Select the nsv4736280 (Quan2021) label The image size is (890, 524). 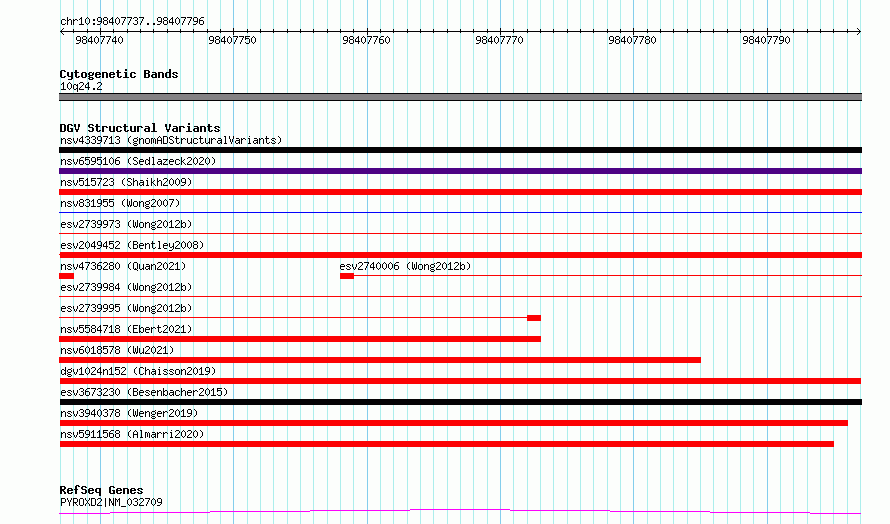[123, 266]
